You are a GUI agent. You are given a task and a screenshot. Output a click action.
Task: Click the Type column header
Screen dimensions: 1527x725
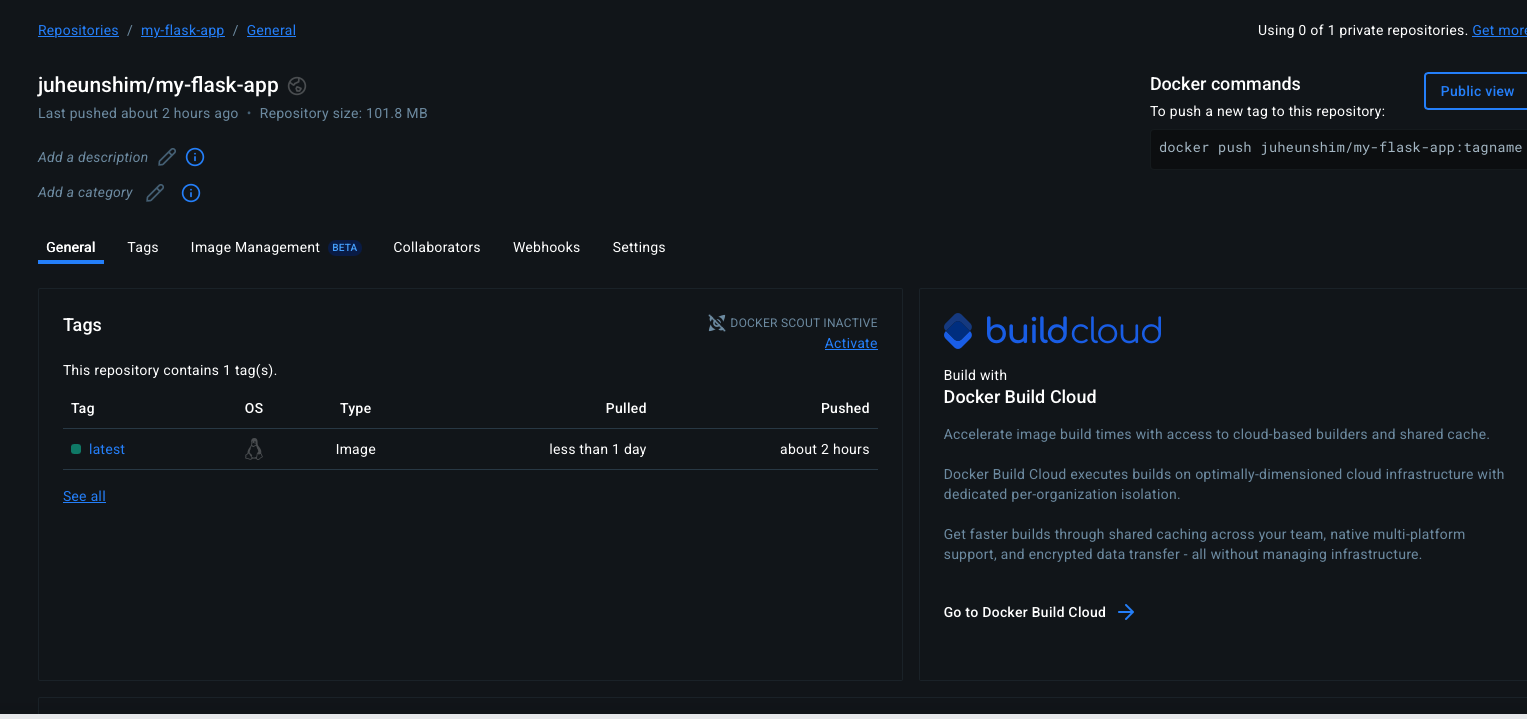tap(355, 408)
